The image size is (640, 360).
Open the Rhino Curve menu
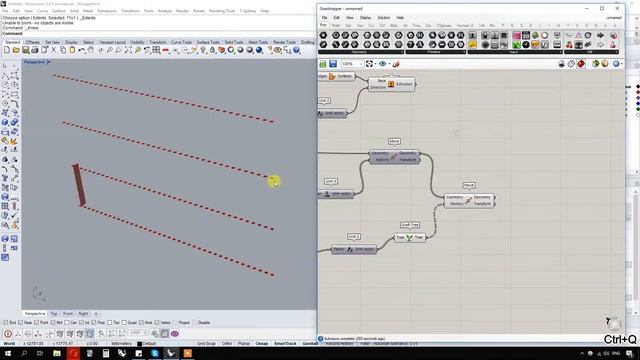(42, 11)
